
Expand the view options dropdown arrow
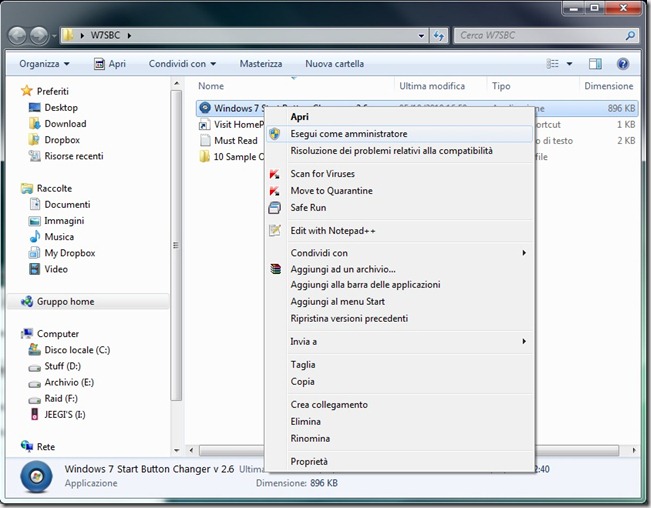click(x=570, y=64)
